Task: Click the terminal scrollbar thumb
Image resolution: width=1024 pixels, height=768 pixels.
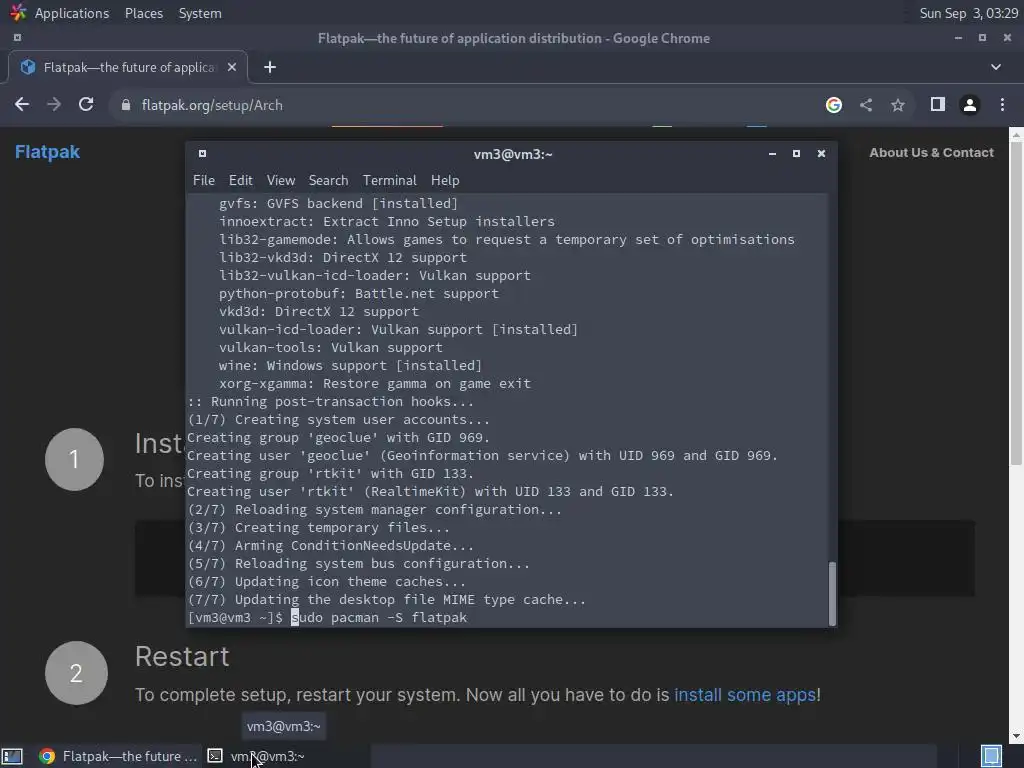Action: (x=832, y=593)
